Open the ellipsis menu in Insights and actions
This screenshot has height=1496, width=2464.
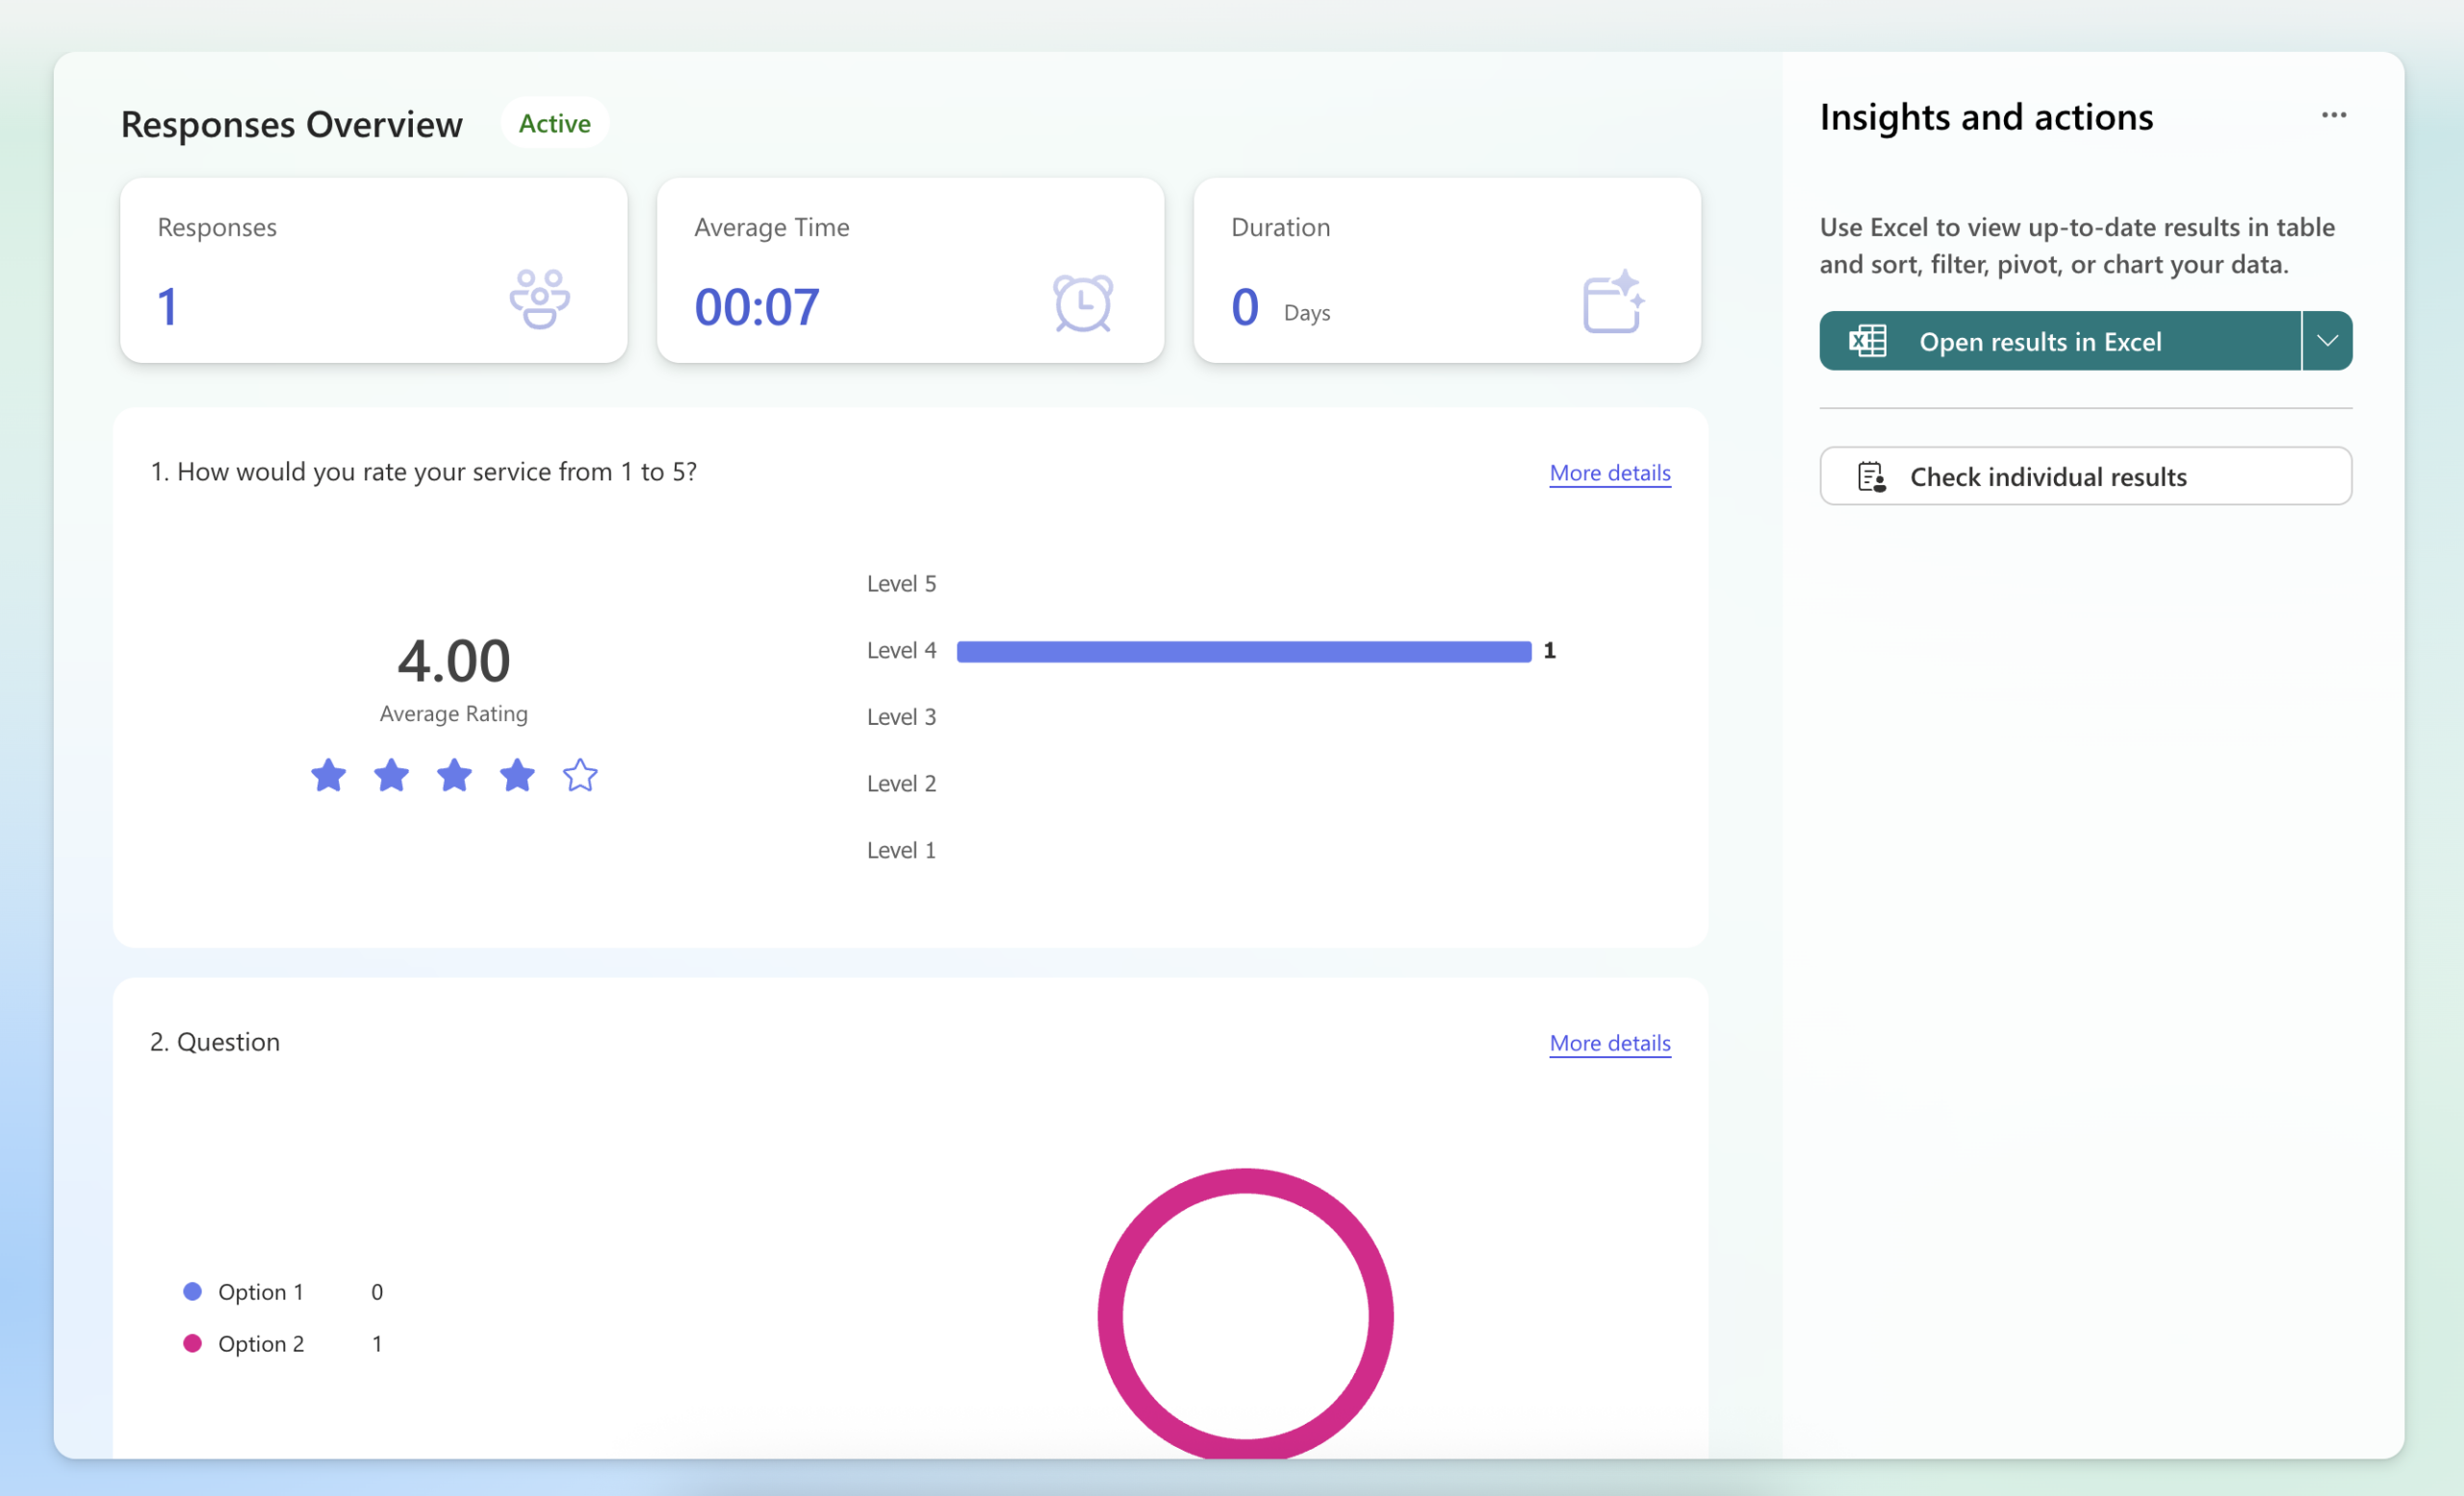coord(2334,115)
